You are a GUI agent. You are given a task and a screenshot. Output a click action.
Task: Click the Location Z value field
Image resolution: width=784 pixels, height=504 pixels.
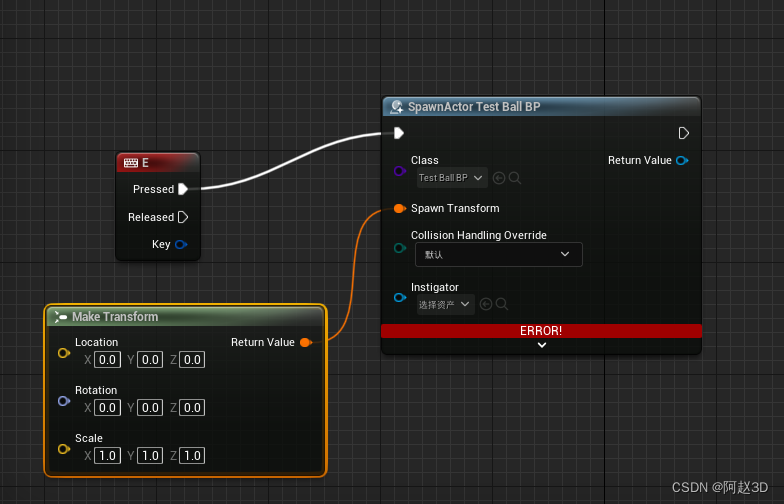coord(192,360)
